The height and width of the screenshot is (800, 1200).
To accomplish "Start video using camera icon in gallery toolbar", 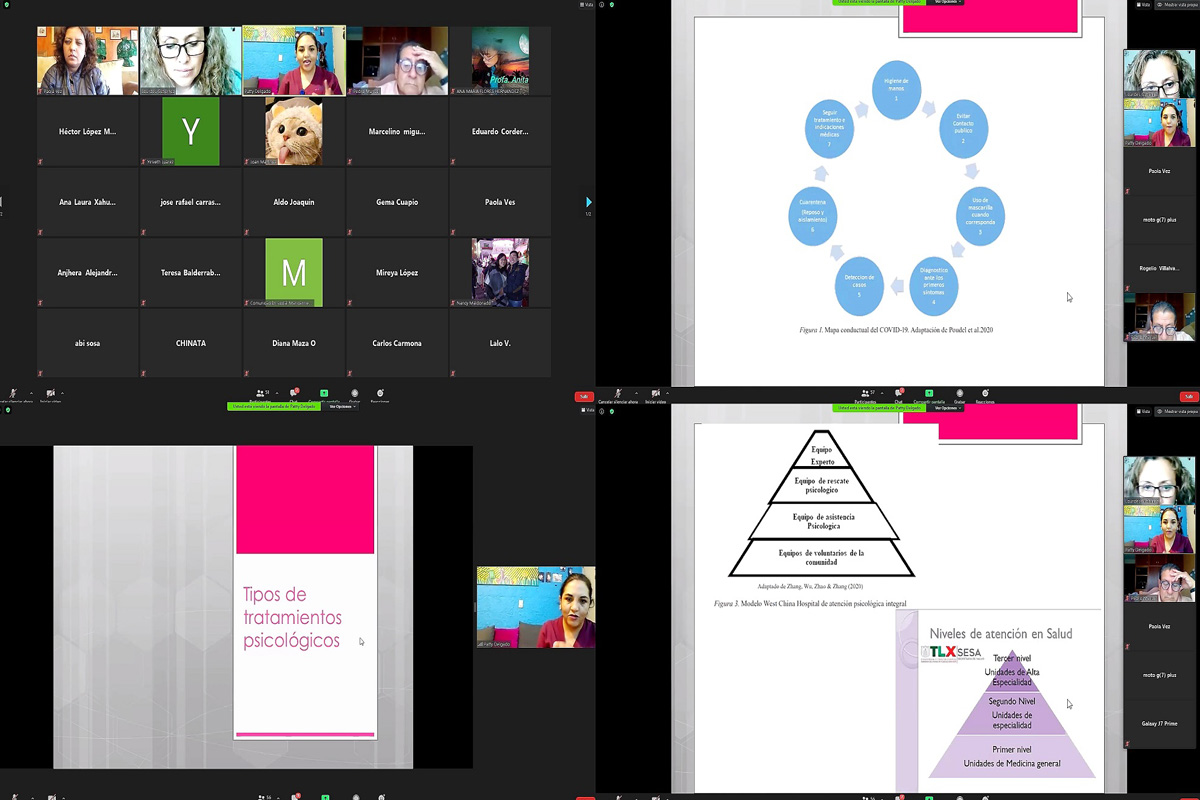I will click(x=50, y=394).
